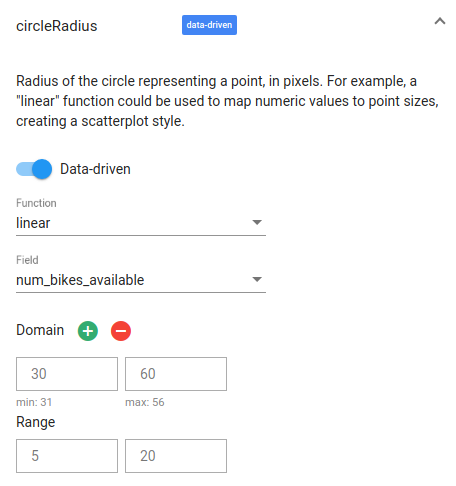This screenshot has width=456, height=486.
Task: Collapse the circleRadius panel chevron
Action: coord(440,21)
